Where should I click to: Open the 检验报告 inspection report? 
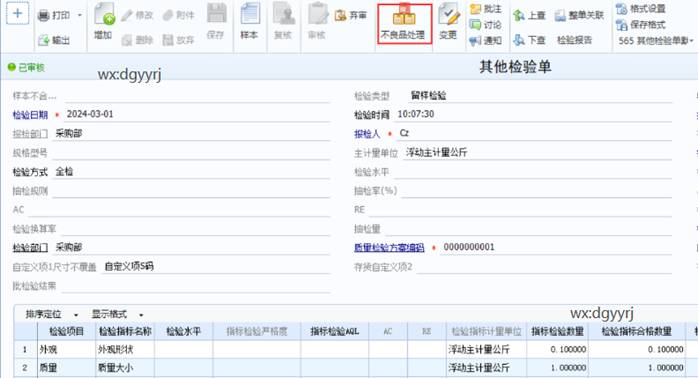[575, 41]
